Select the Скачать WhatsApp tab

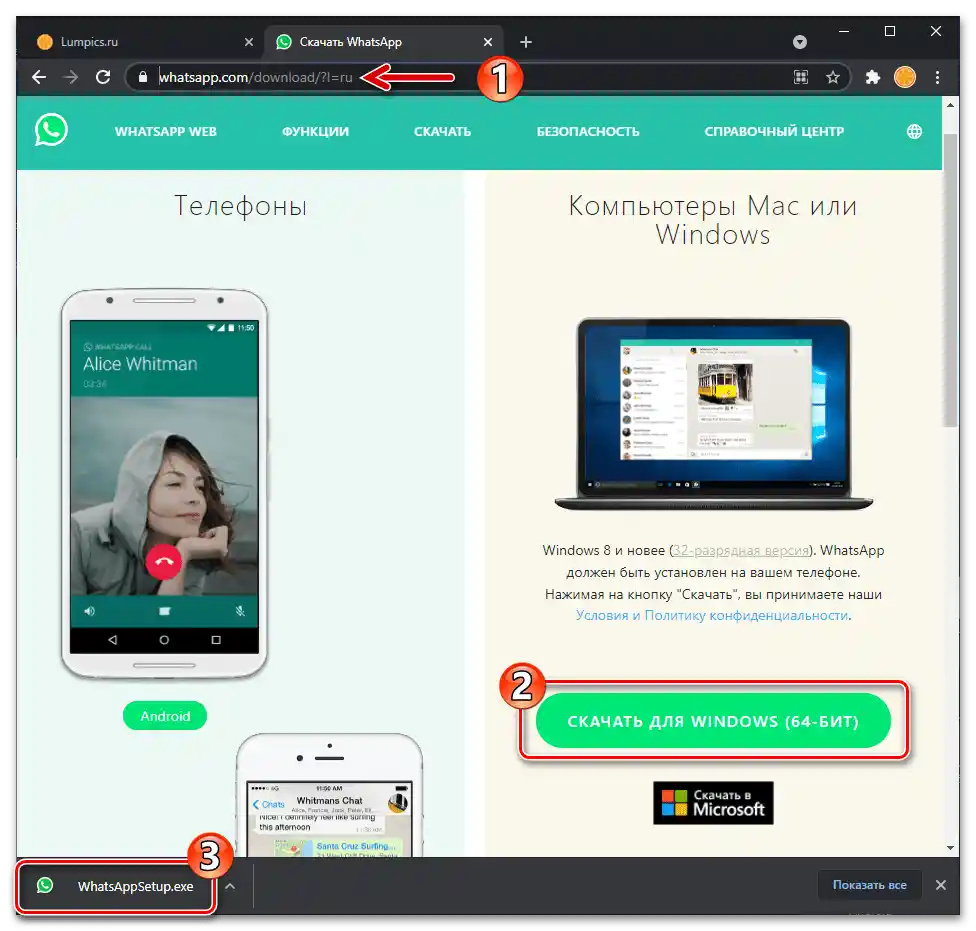click(384, 42)
